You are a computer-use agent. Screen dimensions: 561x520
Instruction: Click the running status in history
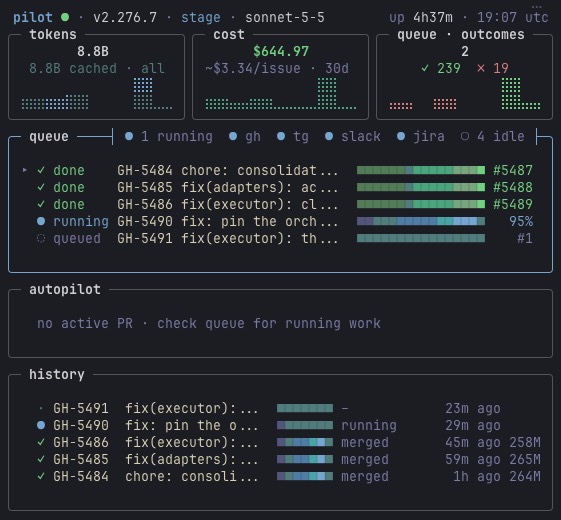pyautogui.click(x=369, y=425)
